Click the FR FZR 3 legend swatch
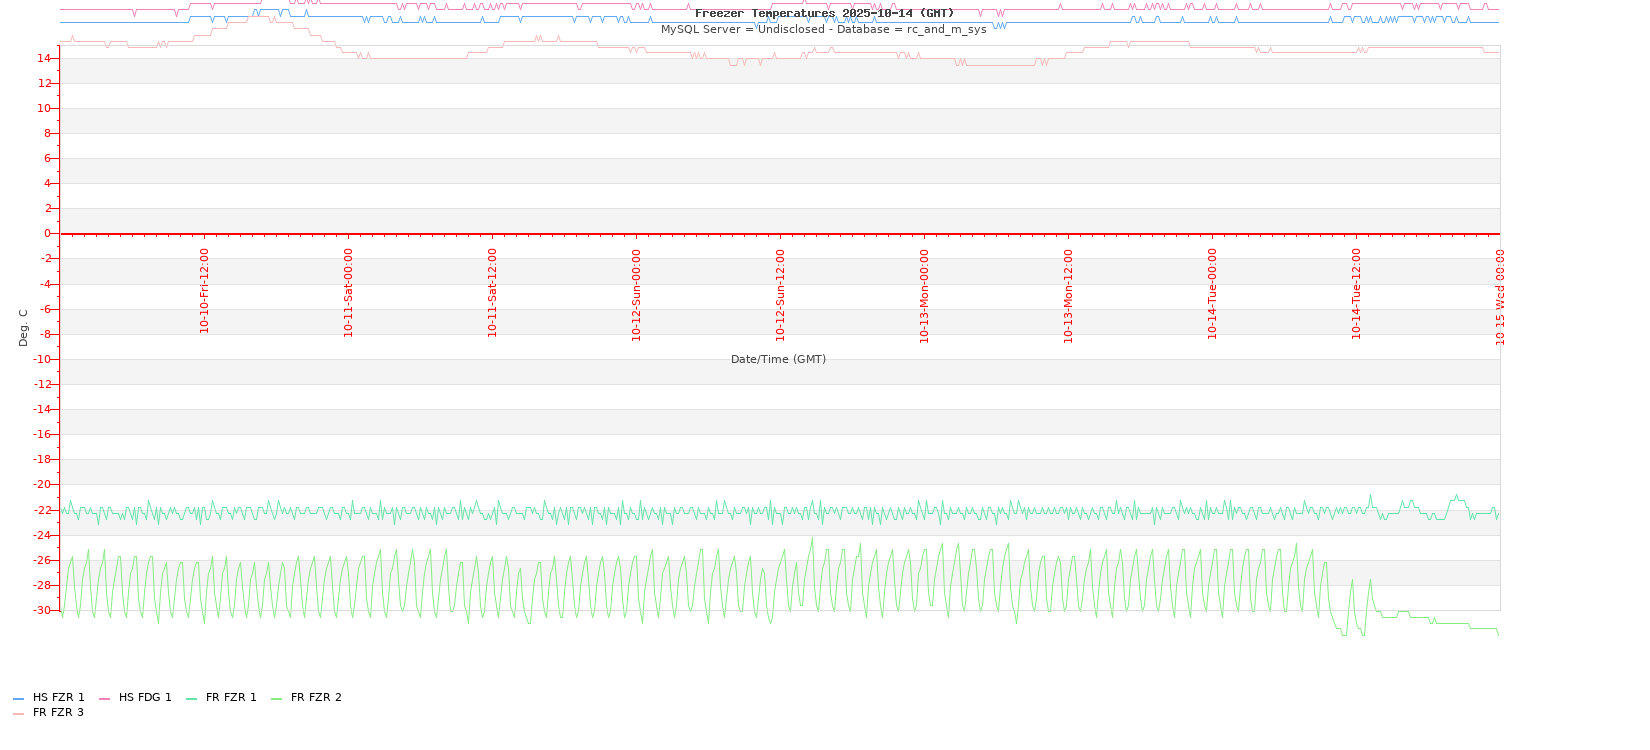The width and height of the screenshot is (1650, 750). pos(18,714)
